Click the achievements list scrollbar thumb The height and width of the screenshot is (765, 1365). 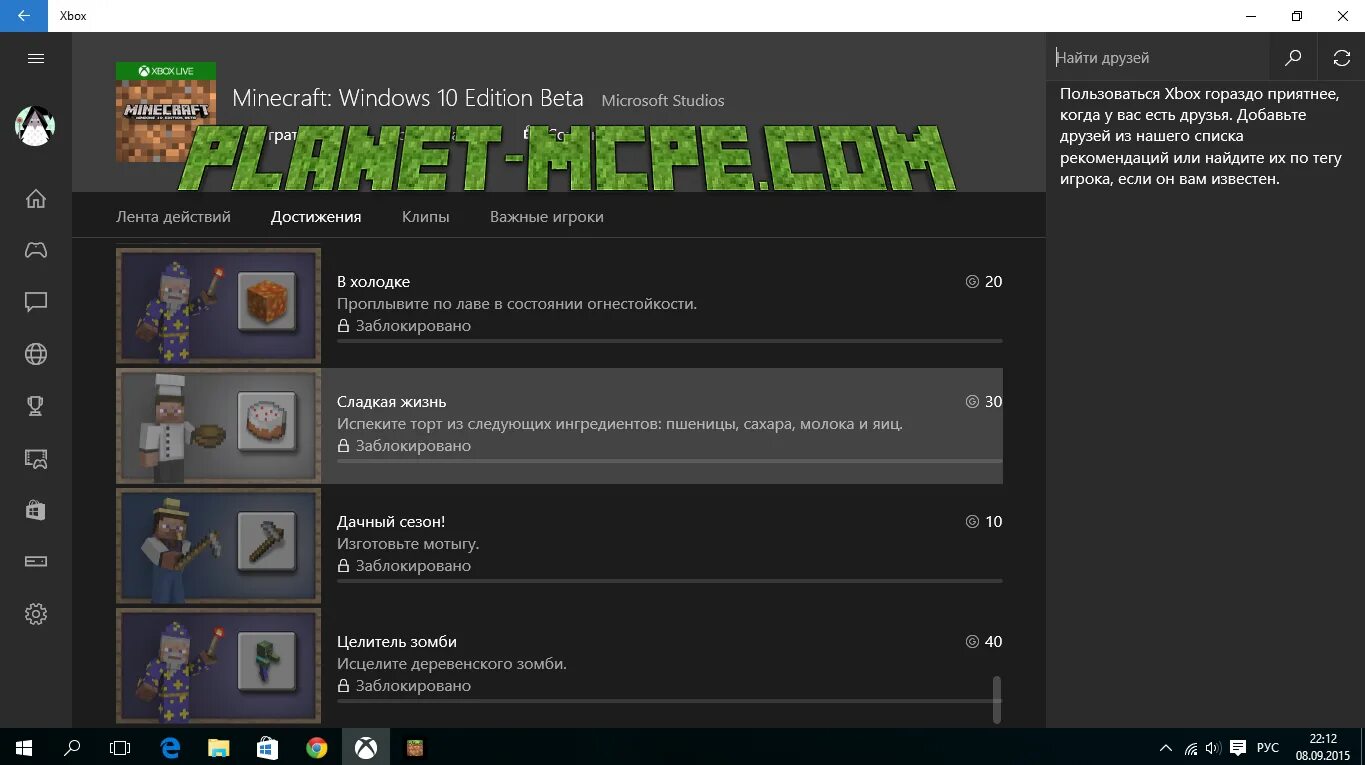(996, 699)
